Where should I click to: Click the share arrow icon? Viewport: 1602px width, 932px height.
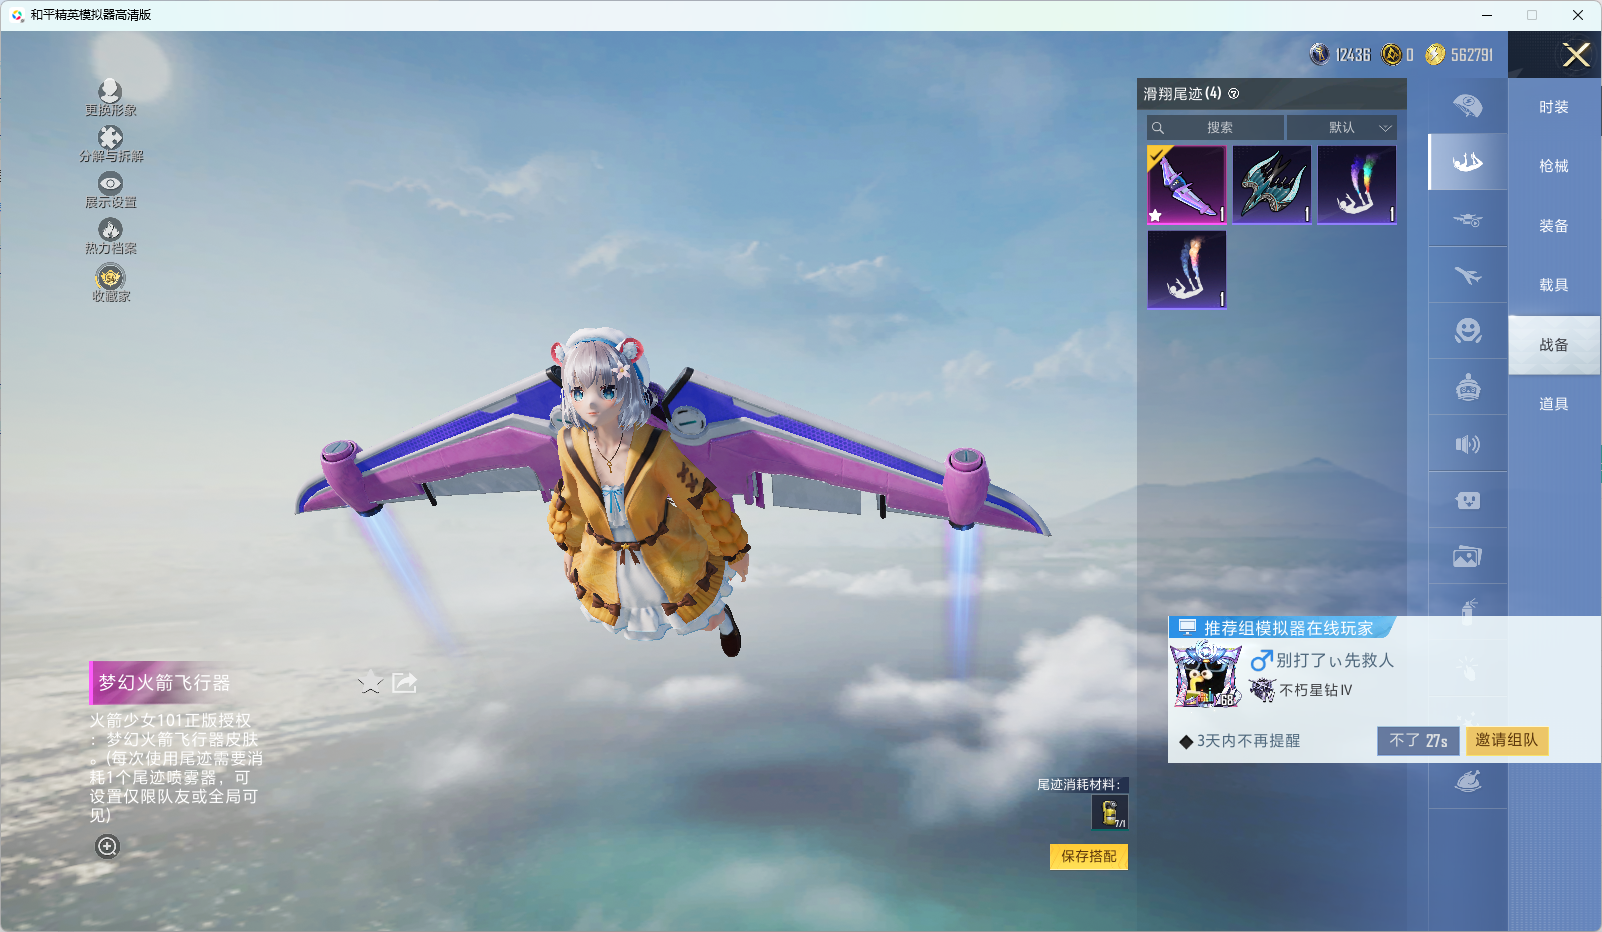(404, 683)
